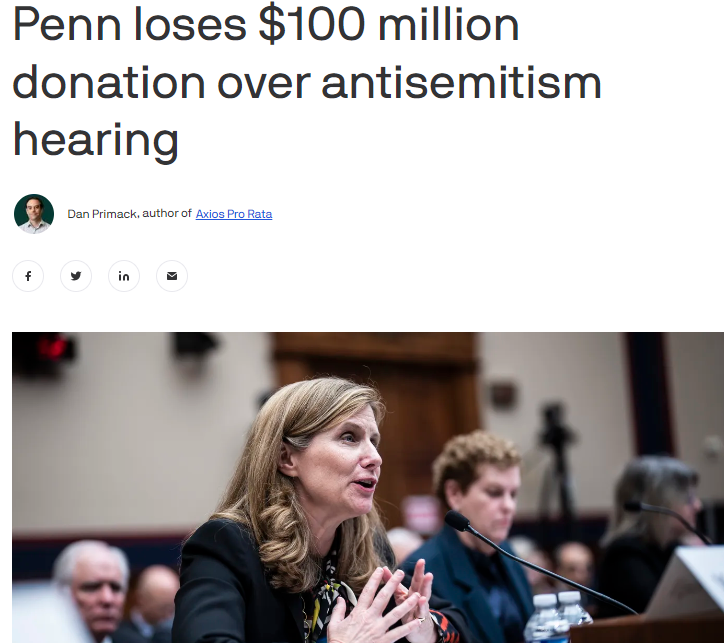
Task: Click the white-haired man in the photo background
Action: [92, 586]
